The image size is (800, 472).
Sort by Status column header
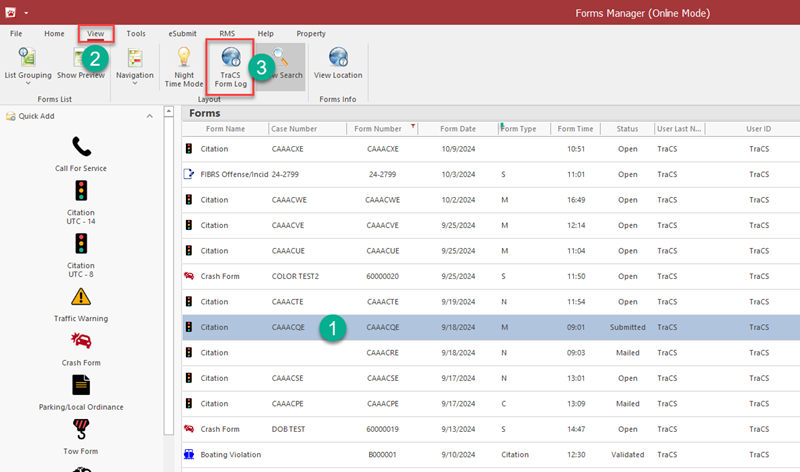coord(627,129)
